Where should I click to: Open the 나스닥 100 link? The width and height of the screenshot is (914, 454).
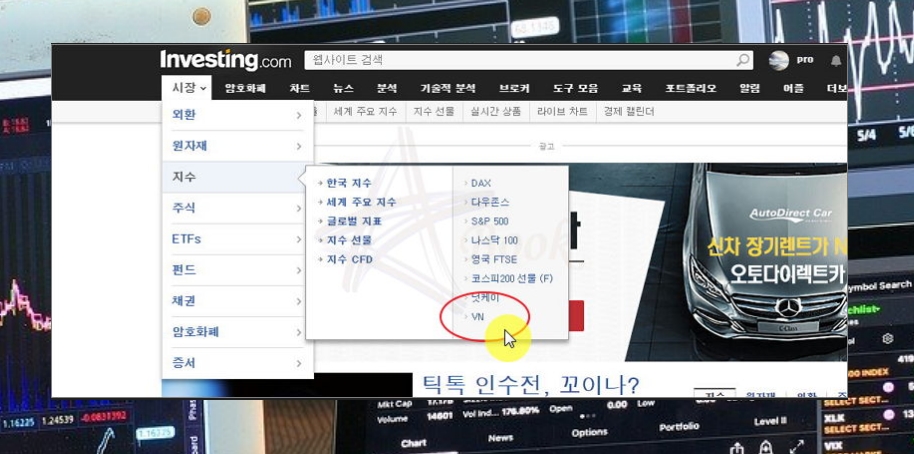coord(494,240)
